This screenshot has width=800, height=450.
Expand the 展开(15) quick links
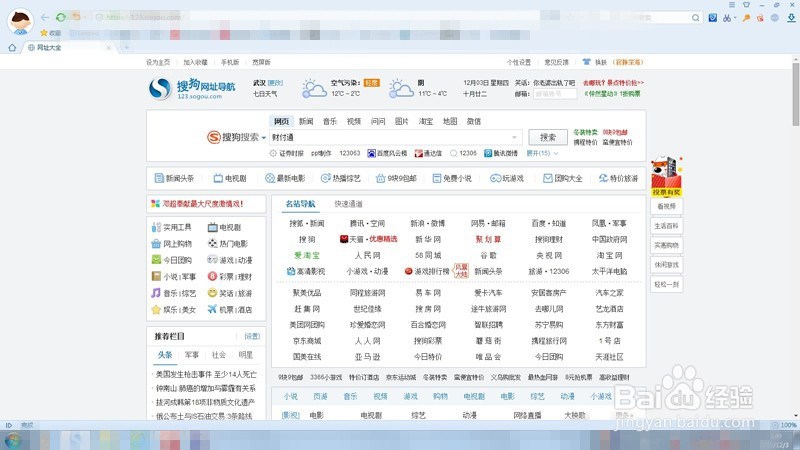tap(542, 153)
